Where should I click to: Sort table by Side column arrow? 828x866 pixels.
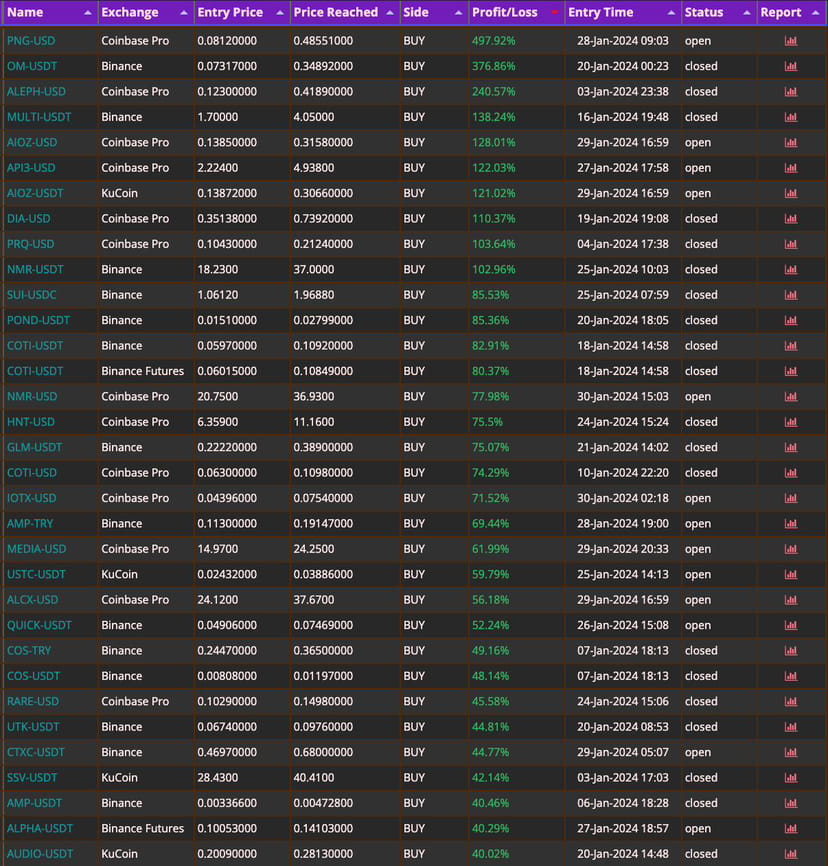pyautogui.click(x=458, y=13)
